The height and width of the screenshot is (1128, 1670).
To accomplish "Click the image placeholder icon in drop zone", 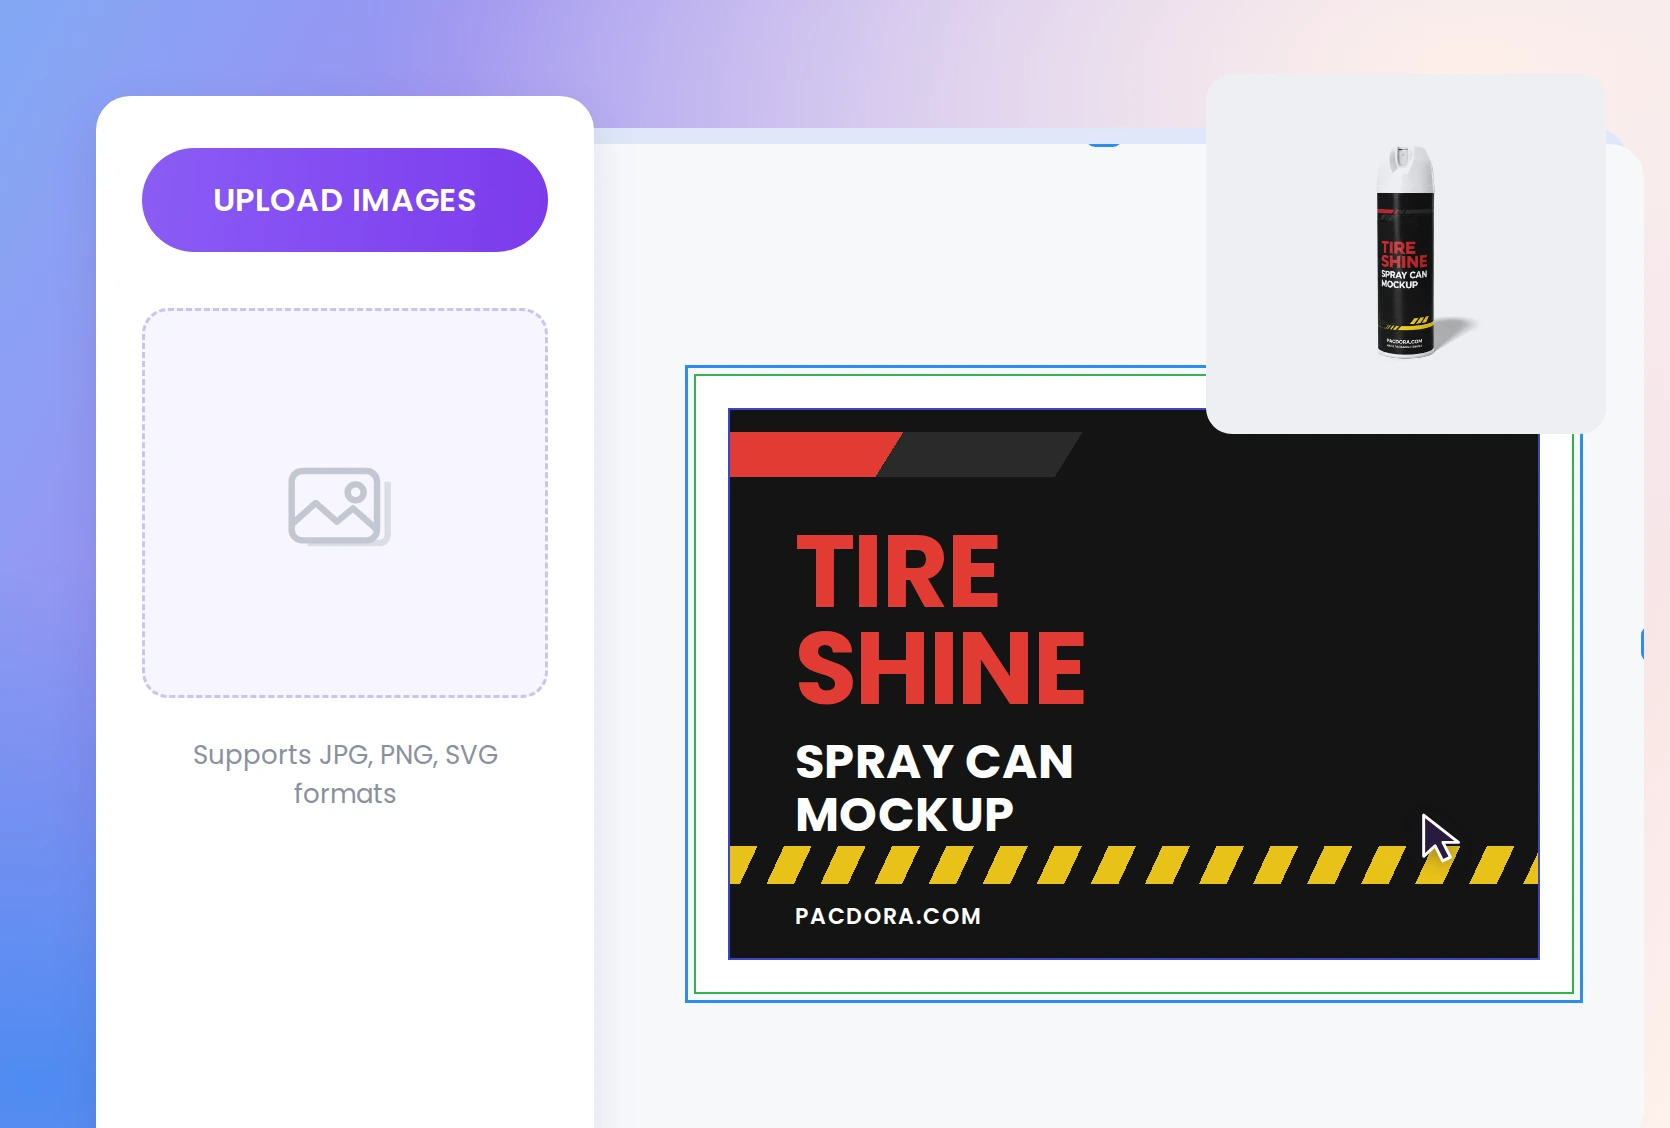I will [340, 506].
